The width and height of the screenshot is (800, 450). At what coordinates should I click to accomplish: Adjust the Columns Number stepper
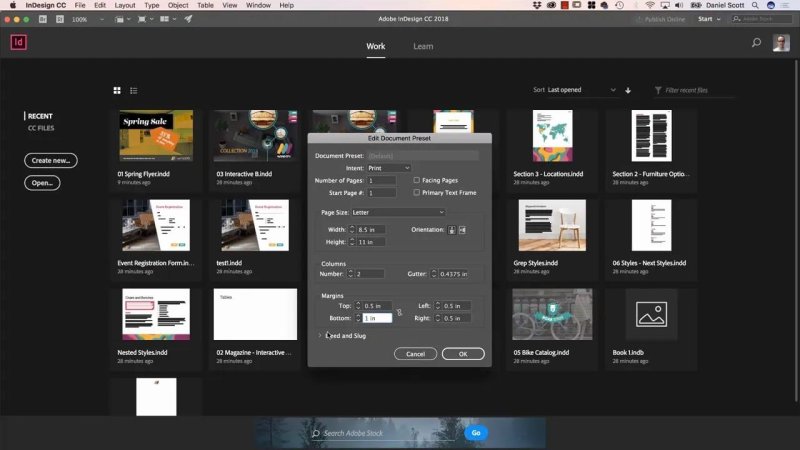pos(351,274)
